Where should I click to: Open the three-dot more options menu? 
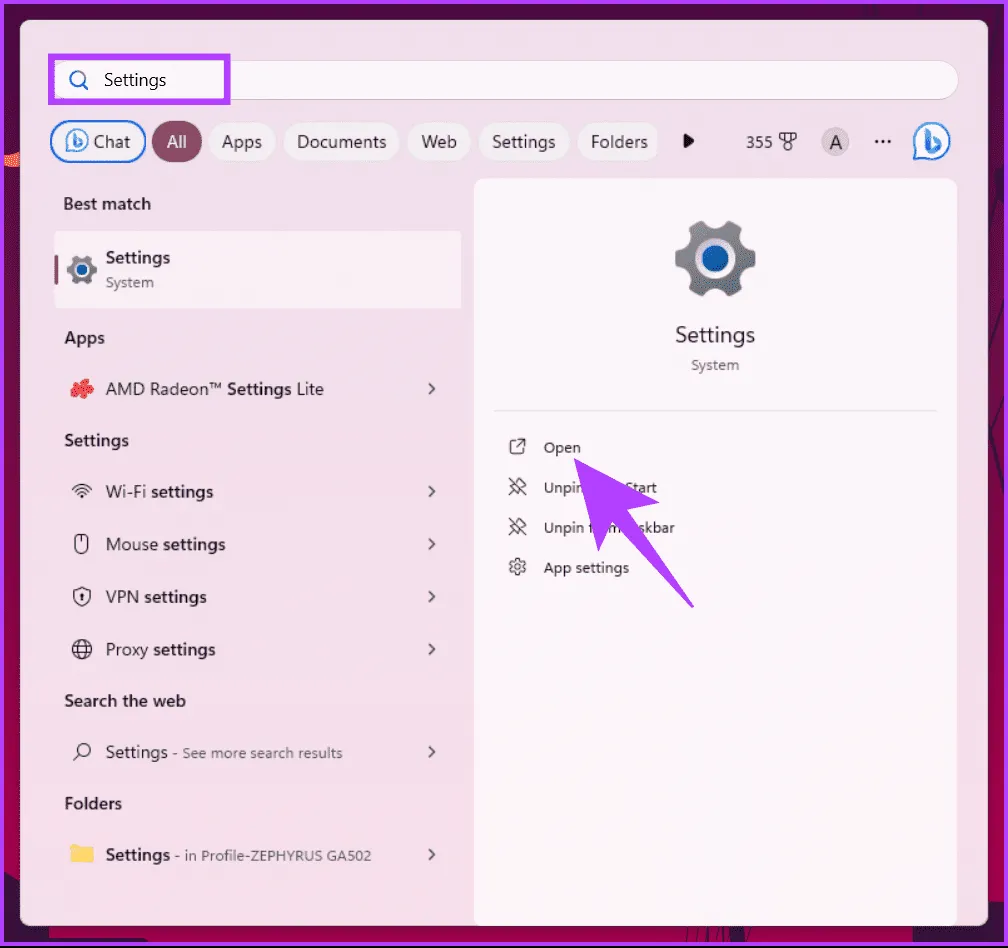coord(882,142)
